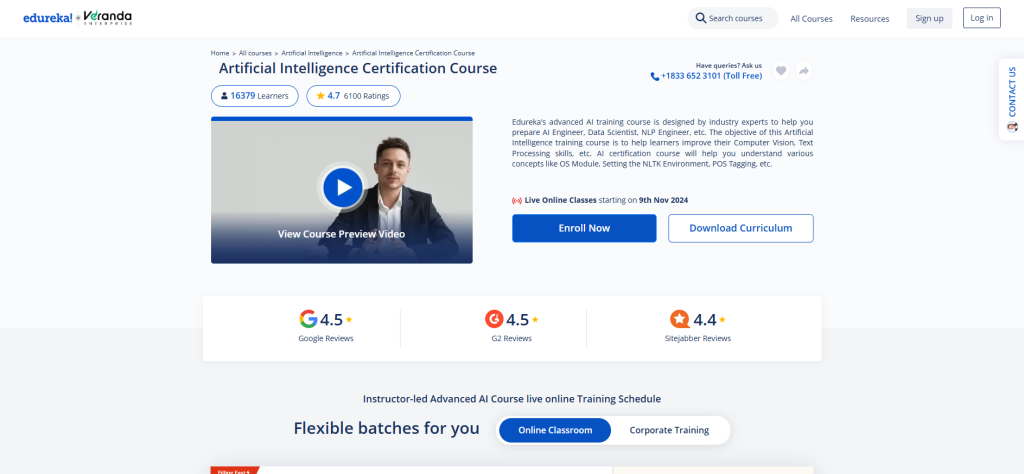Click View Course Preview Video caption
This screenshot has width=1024, height=474.
pos(342,234)
